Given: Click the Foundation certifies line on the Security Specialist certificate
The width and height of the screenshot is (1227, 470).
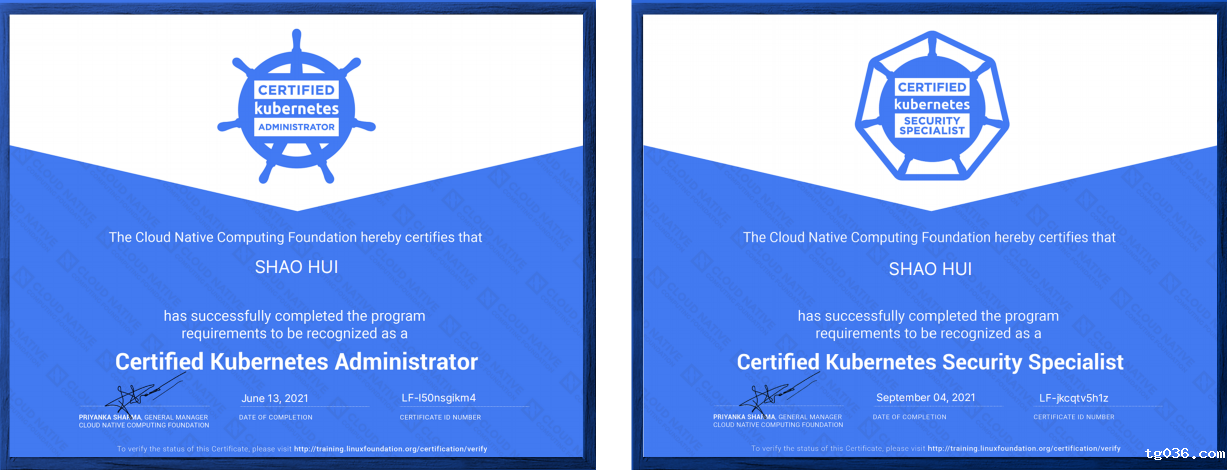Looking at the screenshot, I should [x=929, y=237].
